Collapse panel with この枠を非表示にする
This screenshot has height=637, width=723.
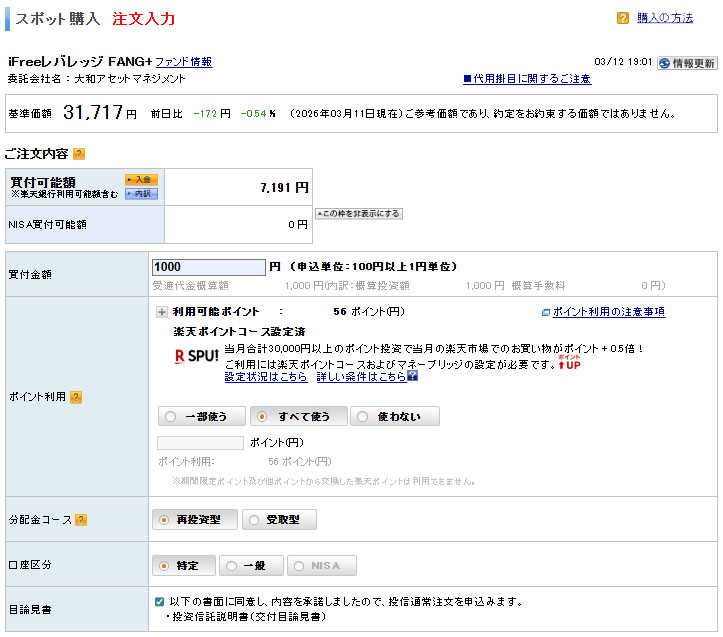tap(358, 213)
